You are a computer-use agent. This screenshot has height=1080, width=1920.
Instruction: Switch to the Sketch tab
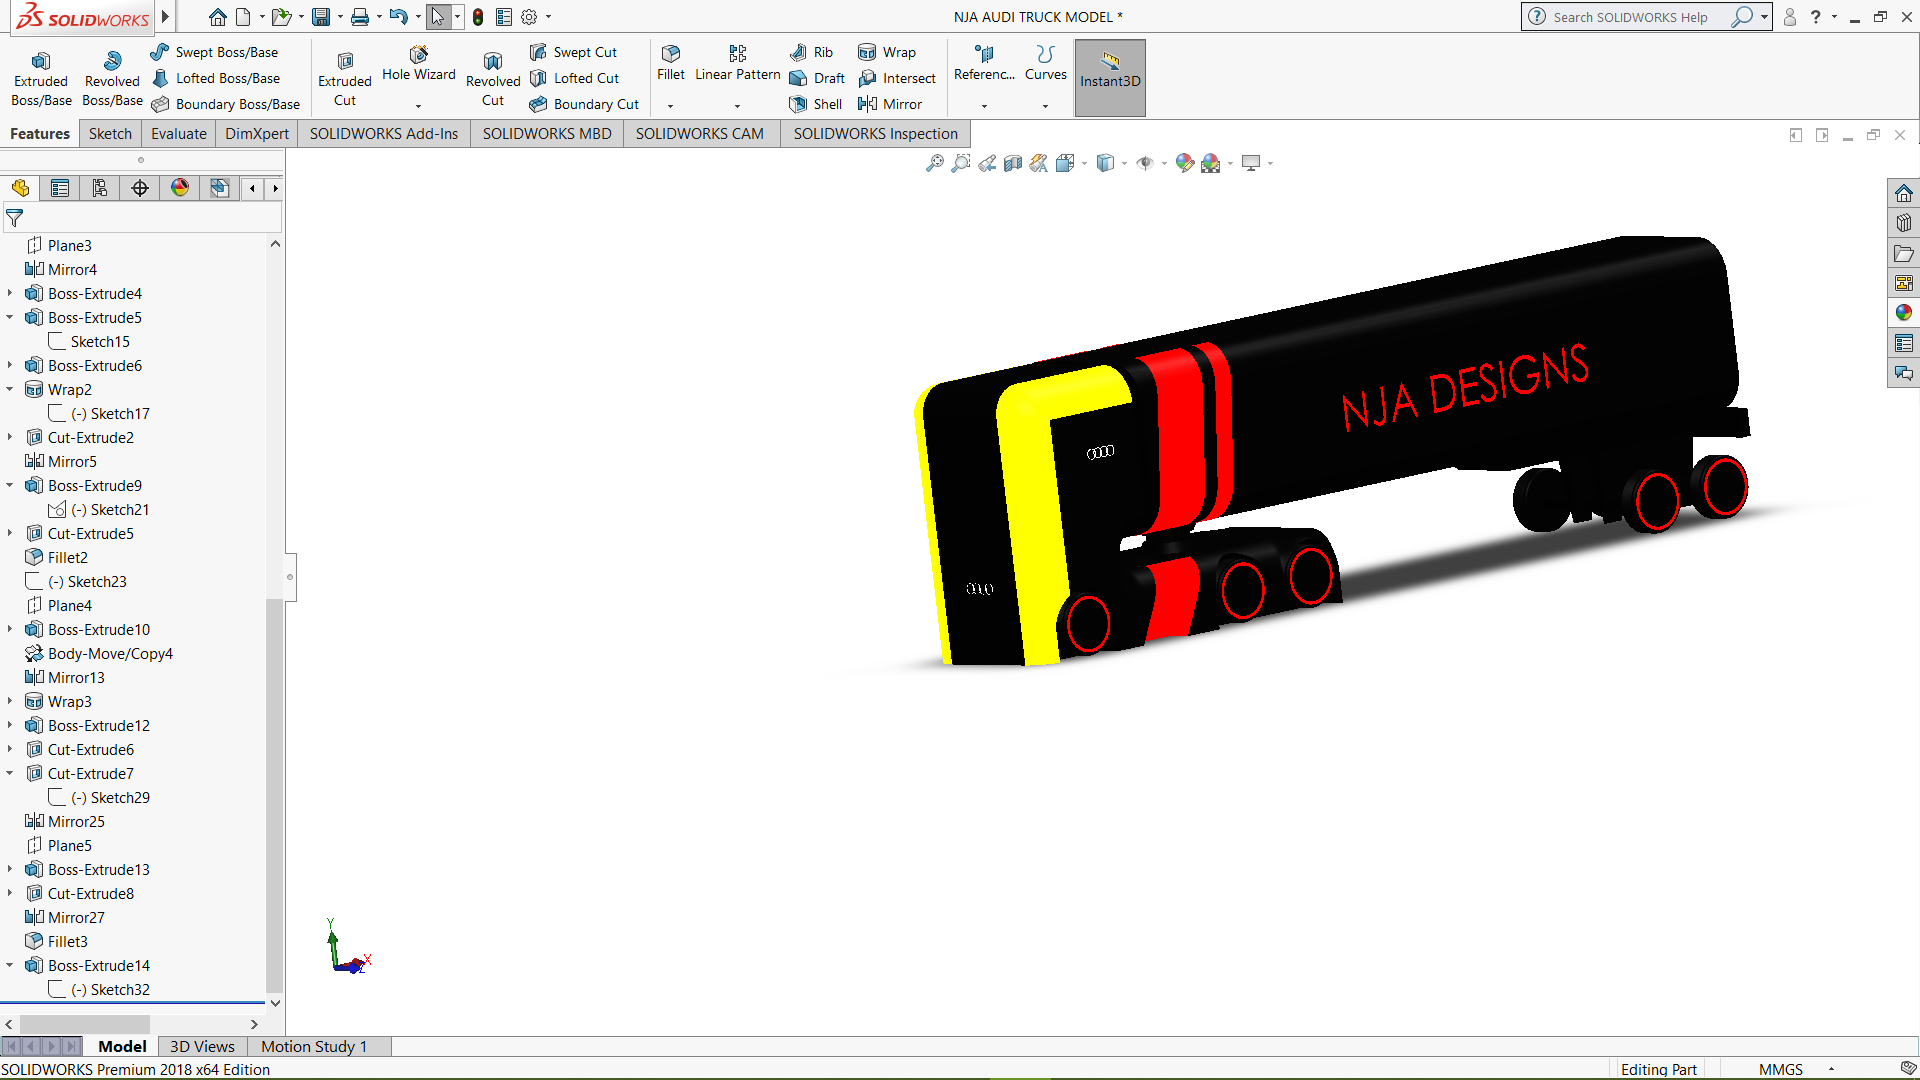(110, 134)
